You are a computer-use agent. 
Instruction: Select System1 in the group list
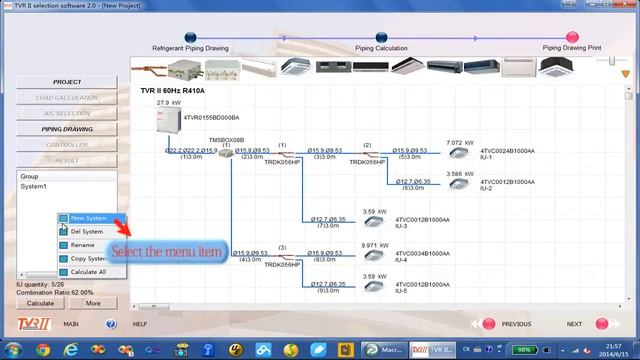coord(33,187)
